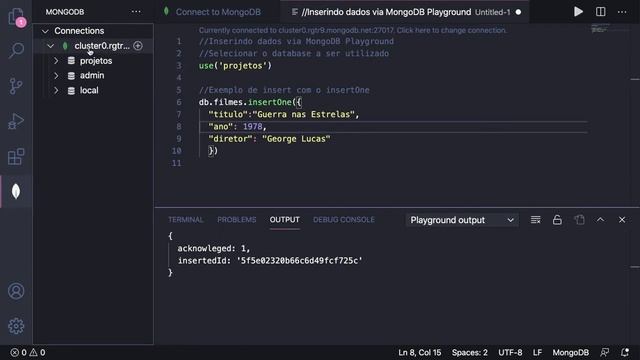Open the Explorer view in activity bar
640x360 pixels.
(16, 16)
